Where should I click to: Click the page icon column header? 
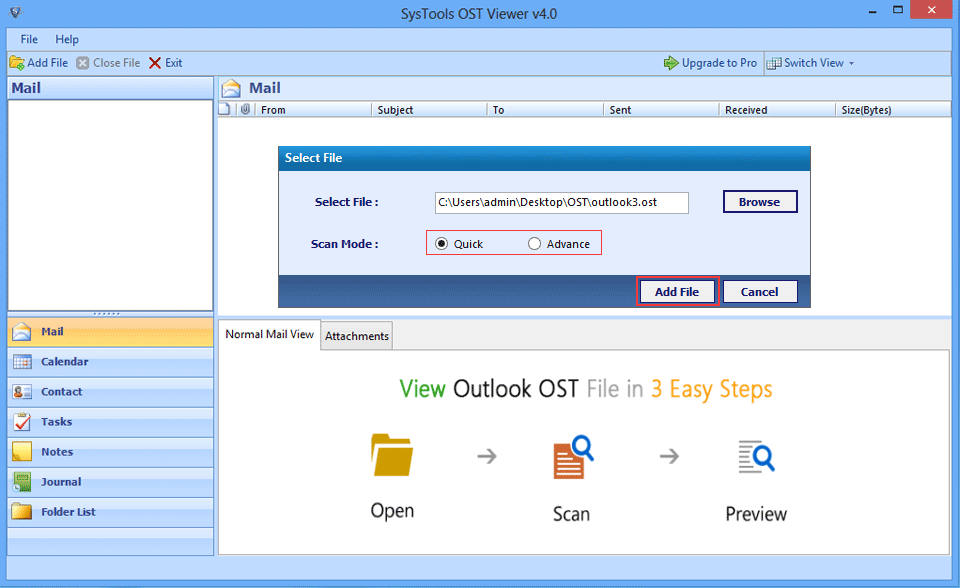coord(225,109)
